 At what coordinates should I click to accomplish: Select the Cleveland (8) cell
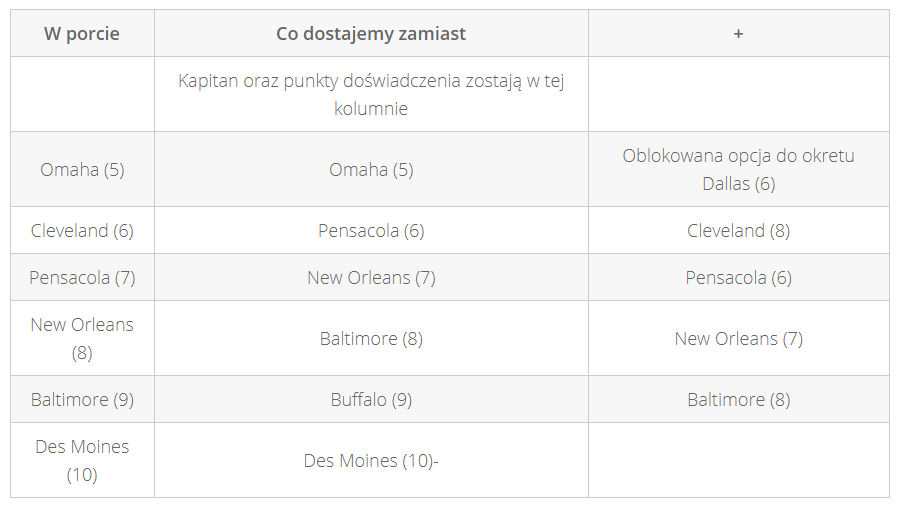[x=738, y=230]
